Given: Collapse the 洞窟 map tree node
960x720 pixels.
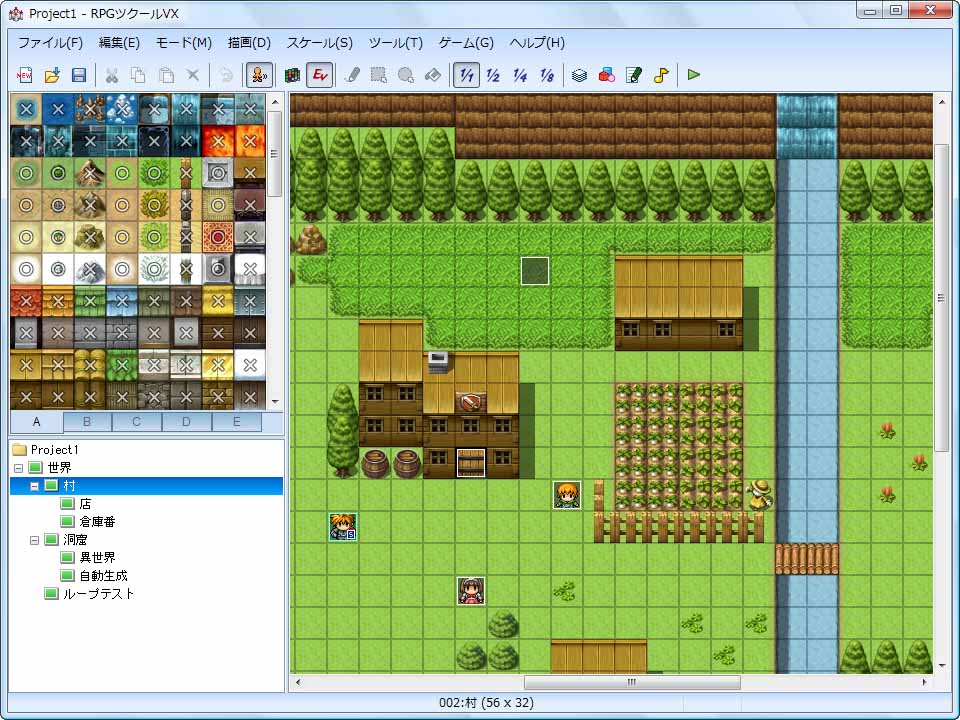Looking at the screenshot, I should point(34,540).
